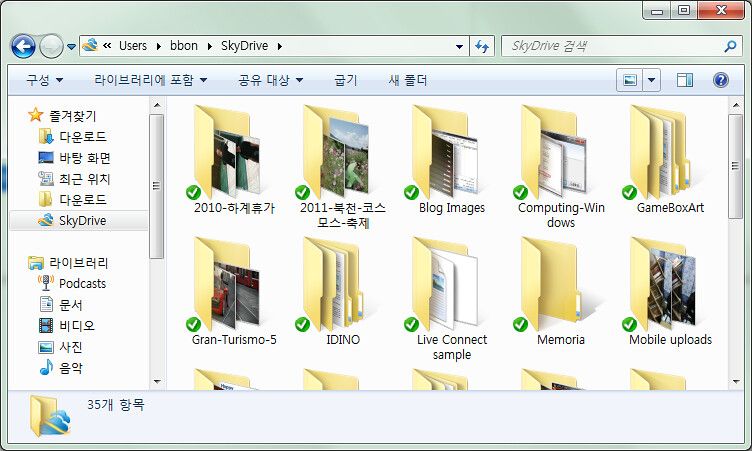Select bbon in the address breadcrumb
The image size is (752, 451).
(x=184, y=46)
